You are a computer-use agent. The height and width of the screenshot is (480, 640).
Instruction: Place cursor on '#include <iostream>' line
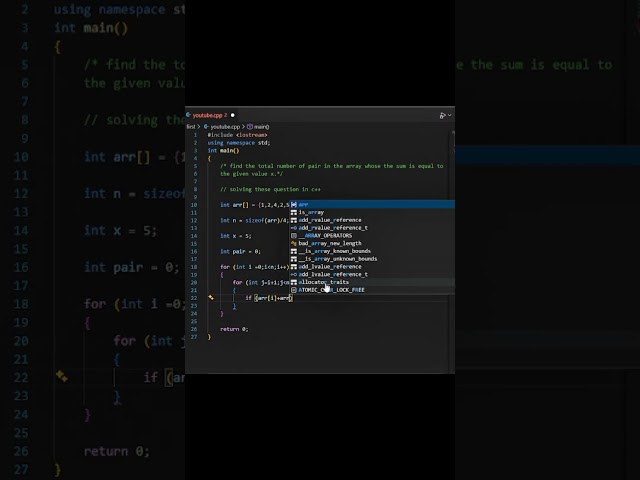coord(237,135)
